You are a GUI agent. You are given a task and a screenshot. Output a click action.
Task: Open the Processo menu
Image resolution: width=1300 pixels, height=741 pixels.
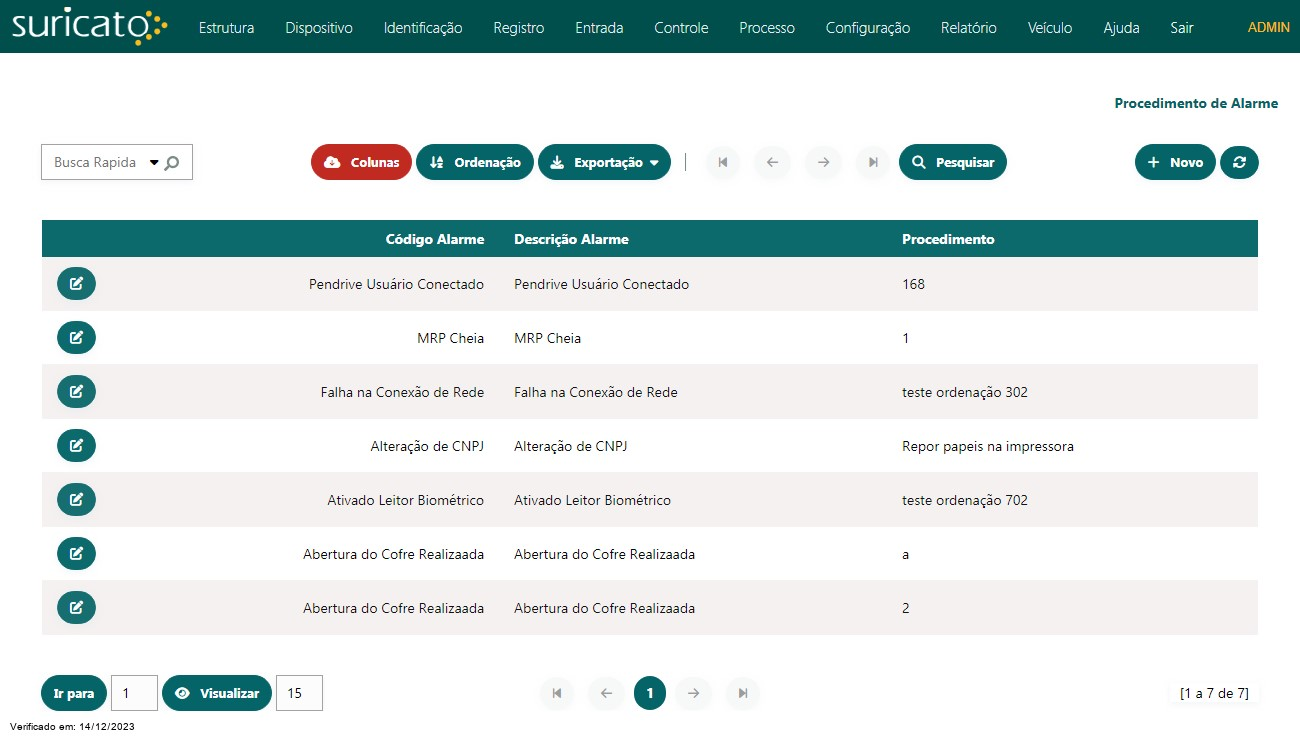(767, 28)
